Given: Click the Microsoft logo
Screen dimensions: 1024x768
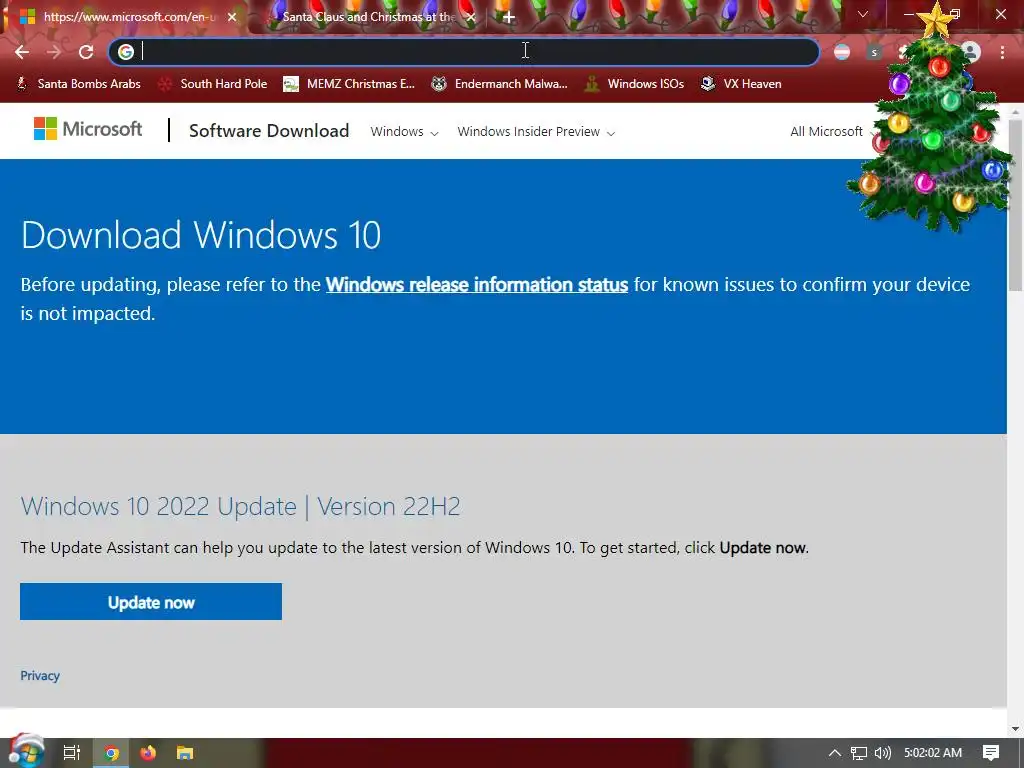Looking at the screenshot, I should (x=88, y=129).
